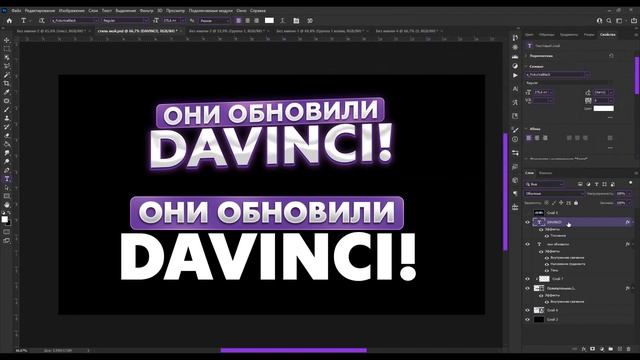This screenshot has height=360, width=640.
Task: Click the color swatch in Properties panel
Action: 603,108
